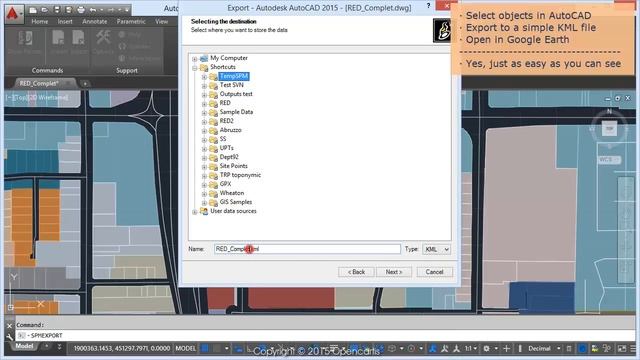Image resolution: width=640 pixels, height=360 pixels.
Task: Click the status bar customization menu icon
Action: [633, 349]
